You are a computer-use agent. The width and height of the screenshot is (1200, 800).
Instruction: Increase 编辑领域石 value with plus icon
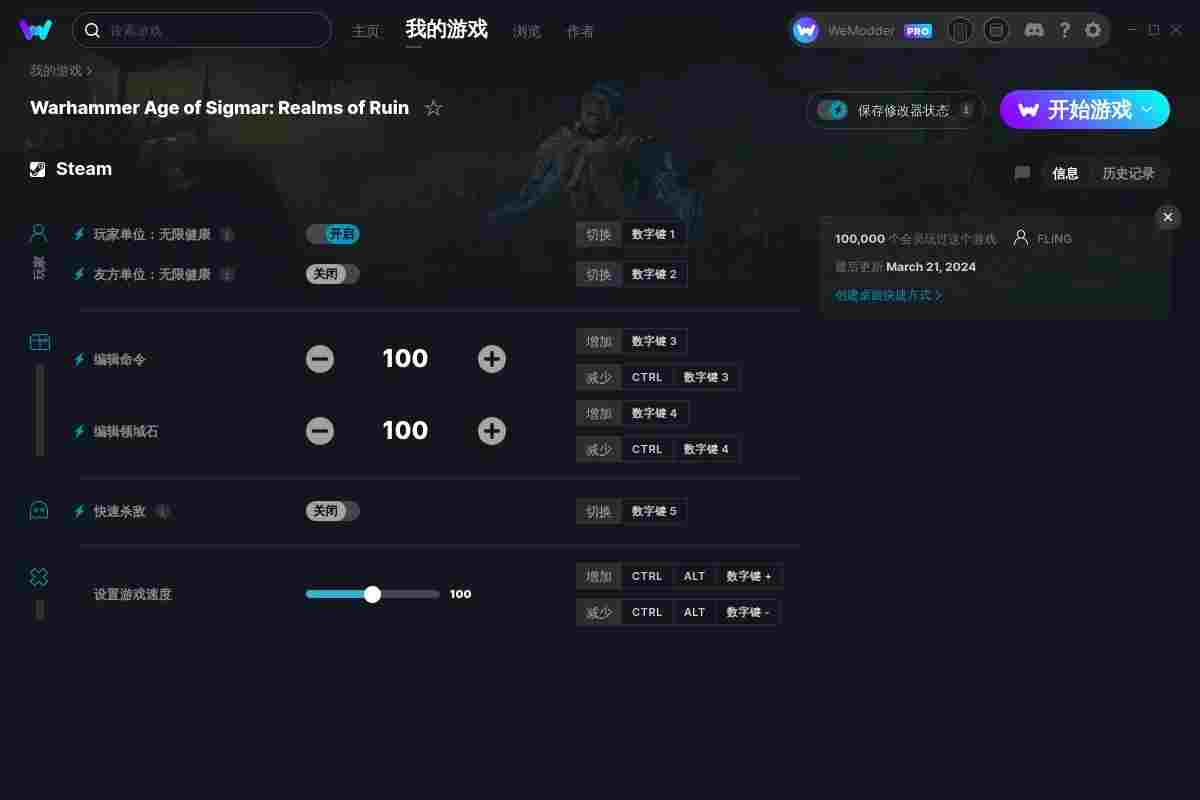click(492, 431)
